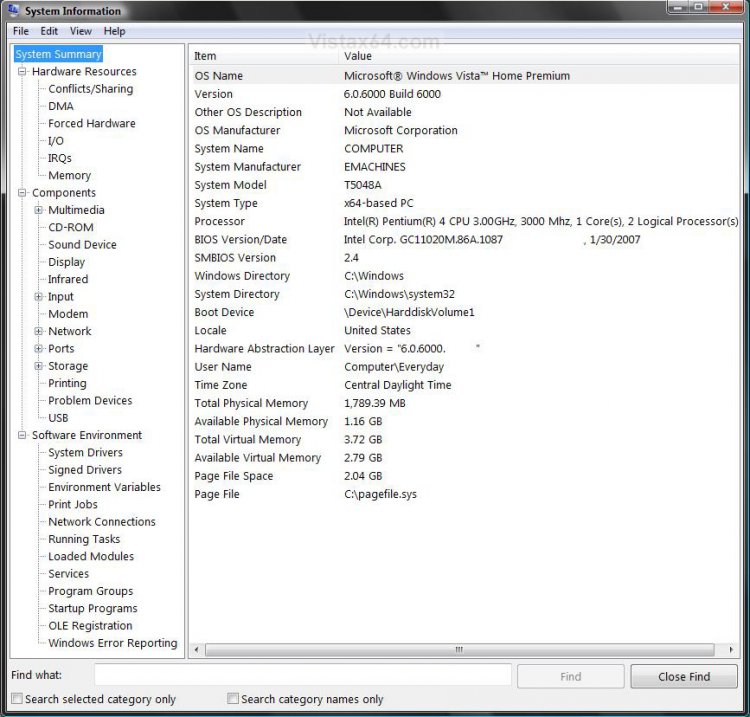The width and height of the screenshot is (750, 717).
Task: Click the horizontal scrollbar thumb
Action: coord(459,650)
